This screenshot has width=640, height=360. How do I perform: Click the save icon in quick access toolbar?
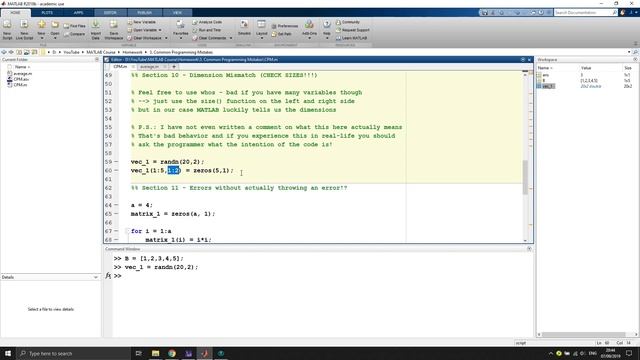point(484,13)
